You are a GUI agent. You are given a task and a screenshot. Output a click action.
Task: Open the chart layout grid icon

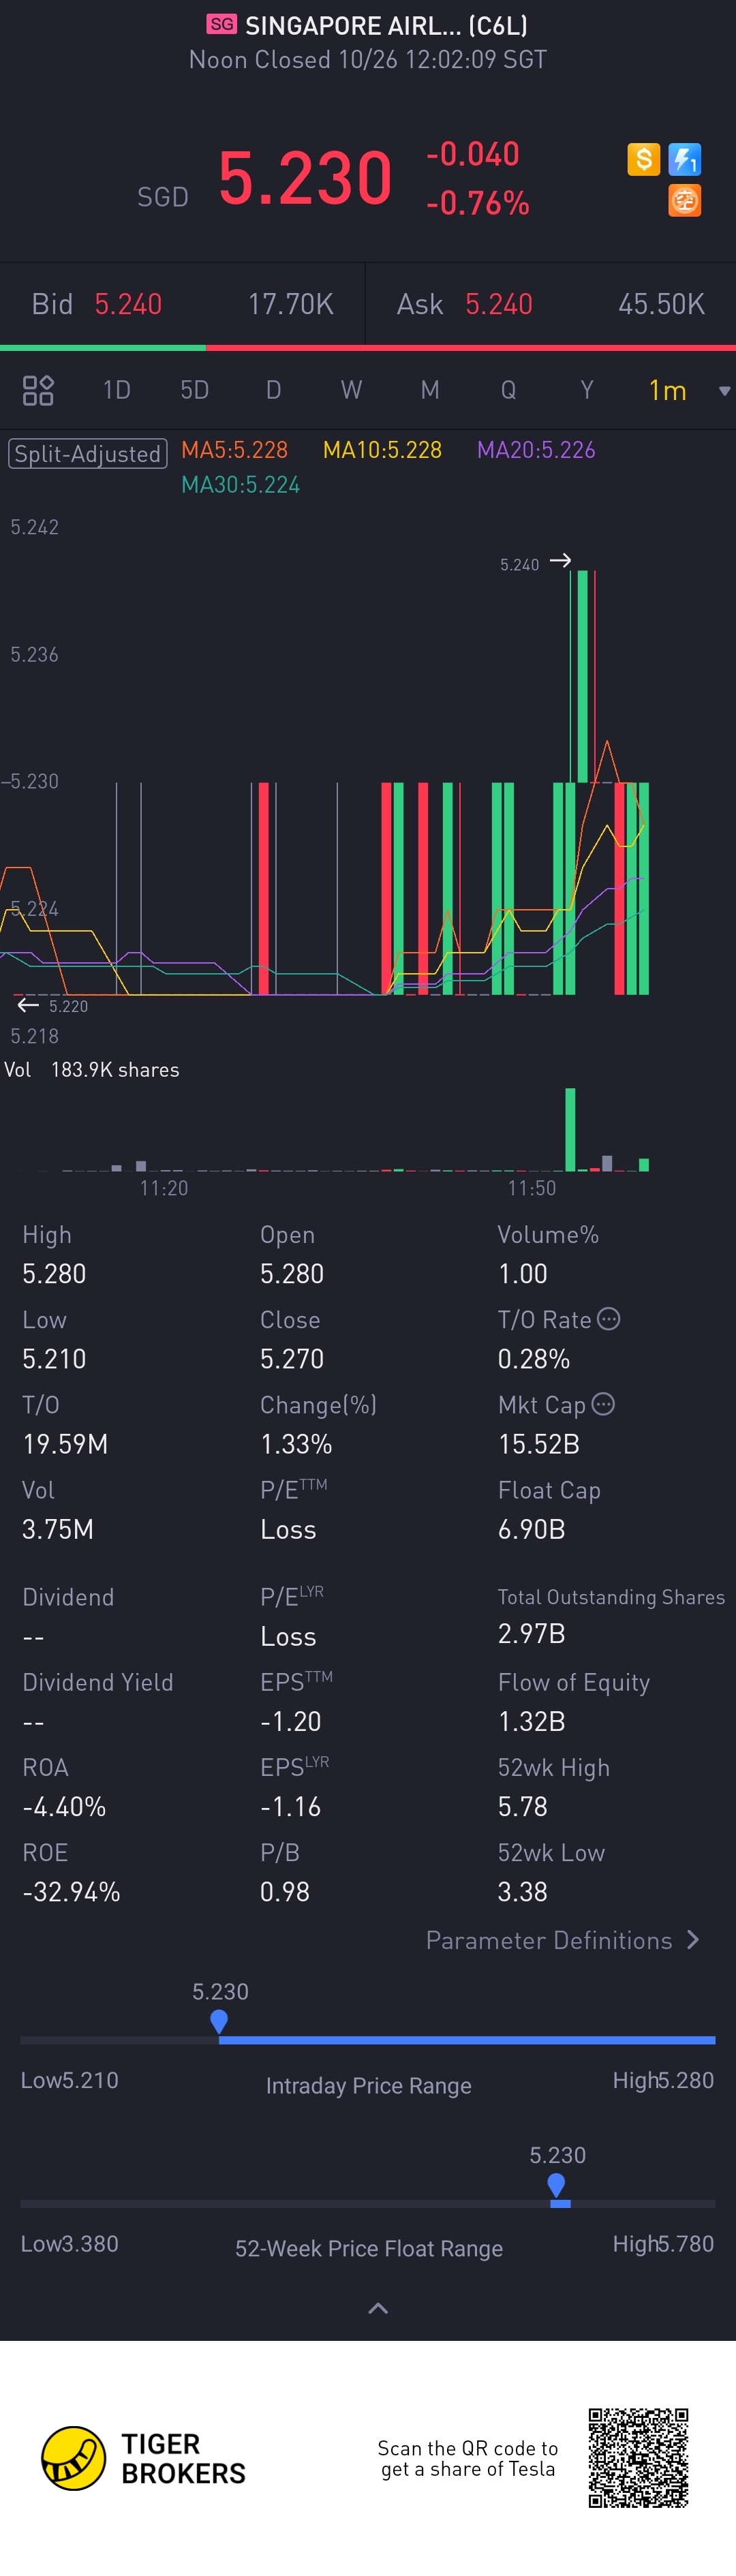point(38,390)
